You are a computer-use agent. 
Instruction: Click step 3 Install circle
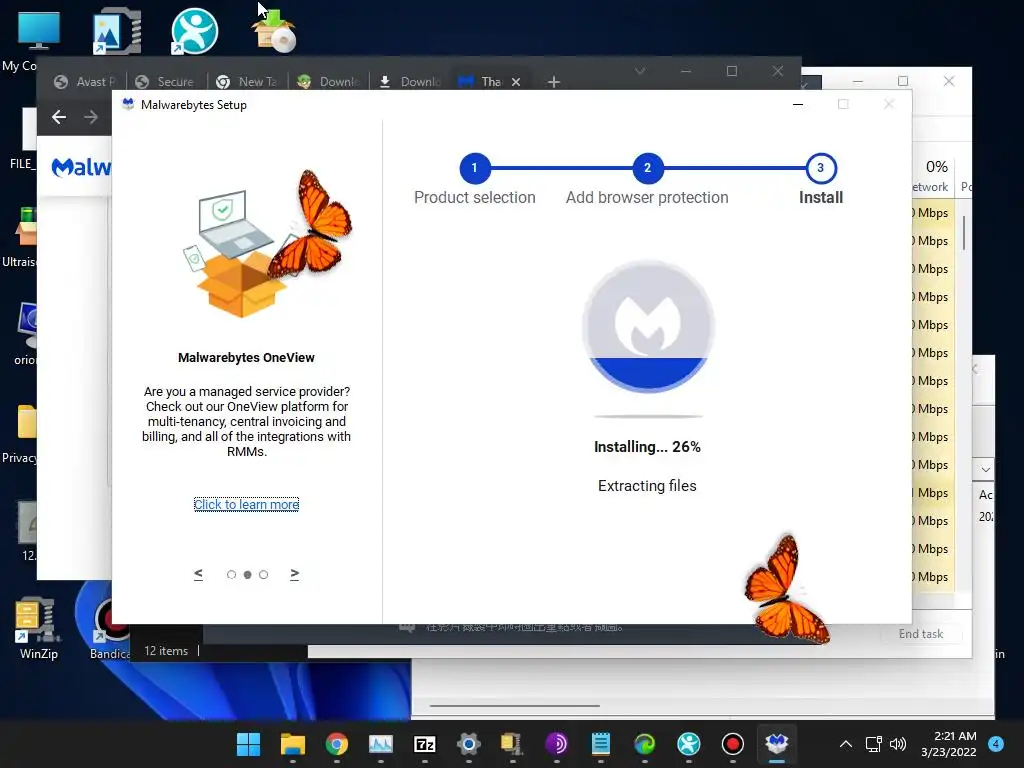tap(821, 168)
